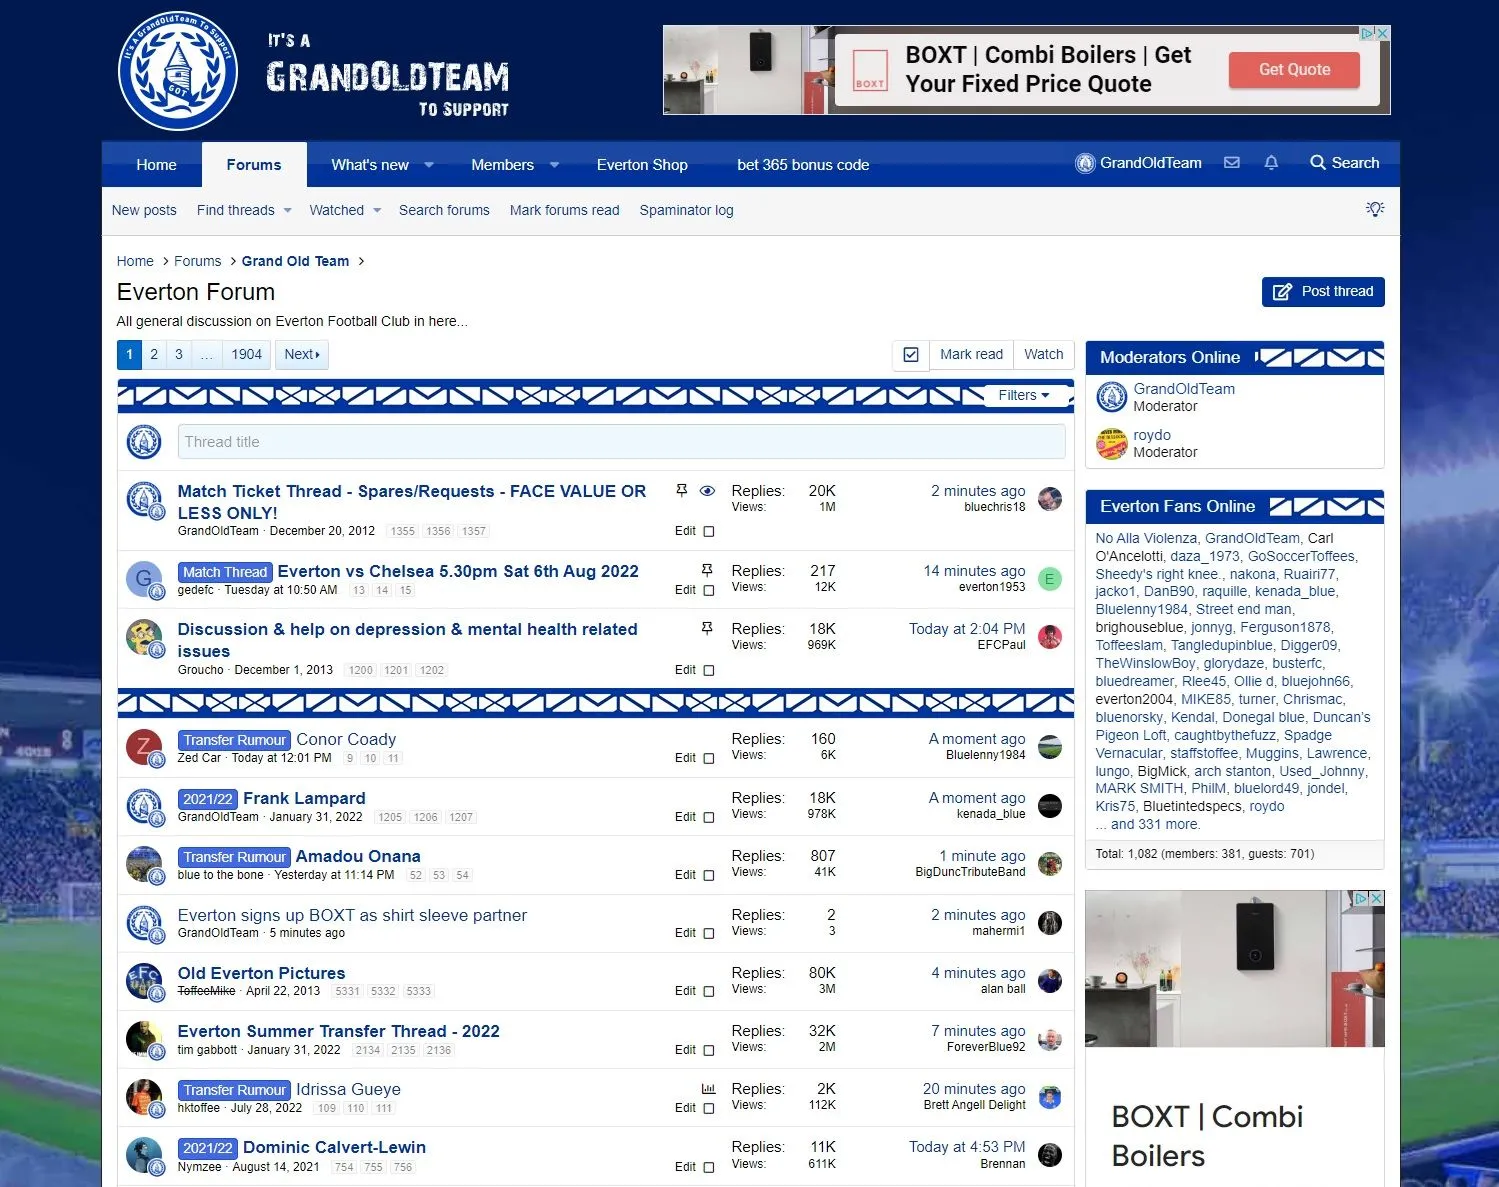Select the Forums tab
Screen dimensions: 1499x1187
click(254, 165)
